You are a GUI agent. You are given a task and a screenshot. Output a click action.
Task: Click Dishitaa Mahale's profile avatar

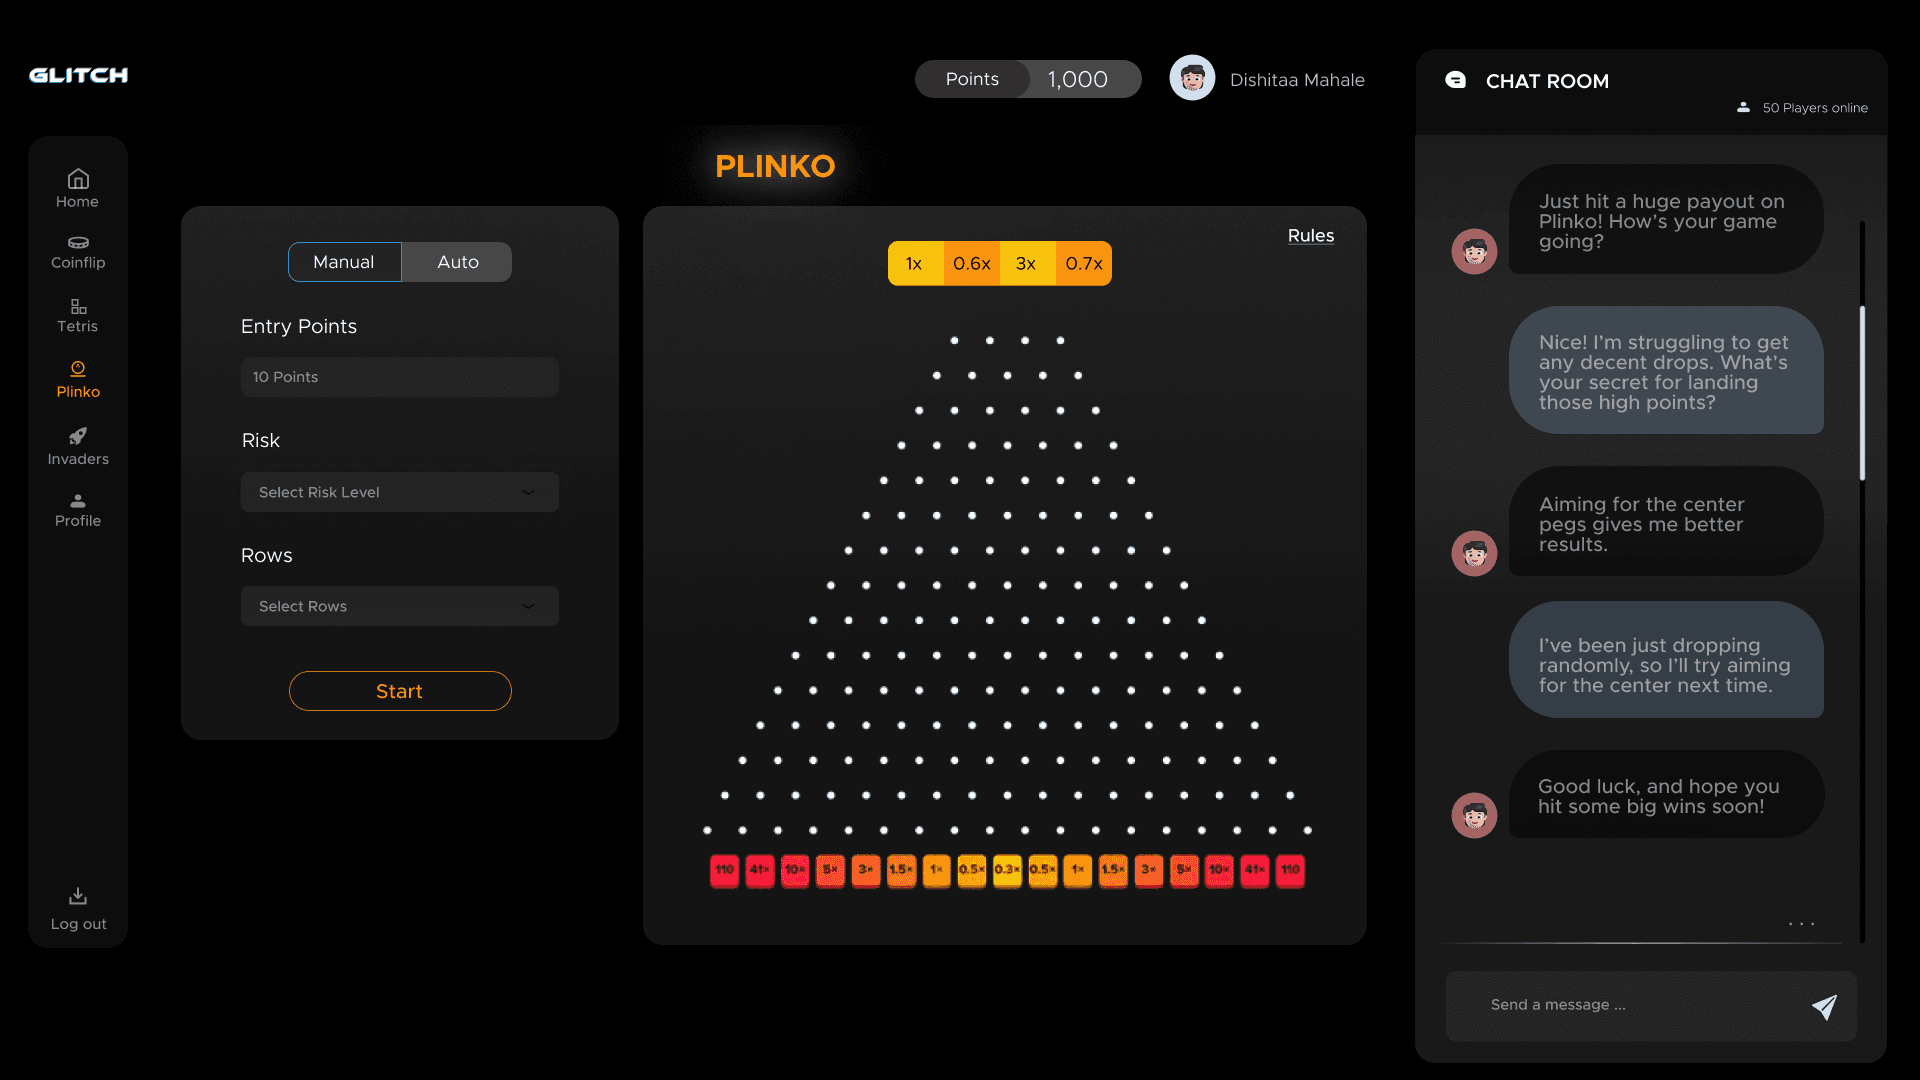(x=1192, y=78)
